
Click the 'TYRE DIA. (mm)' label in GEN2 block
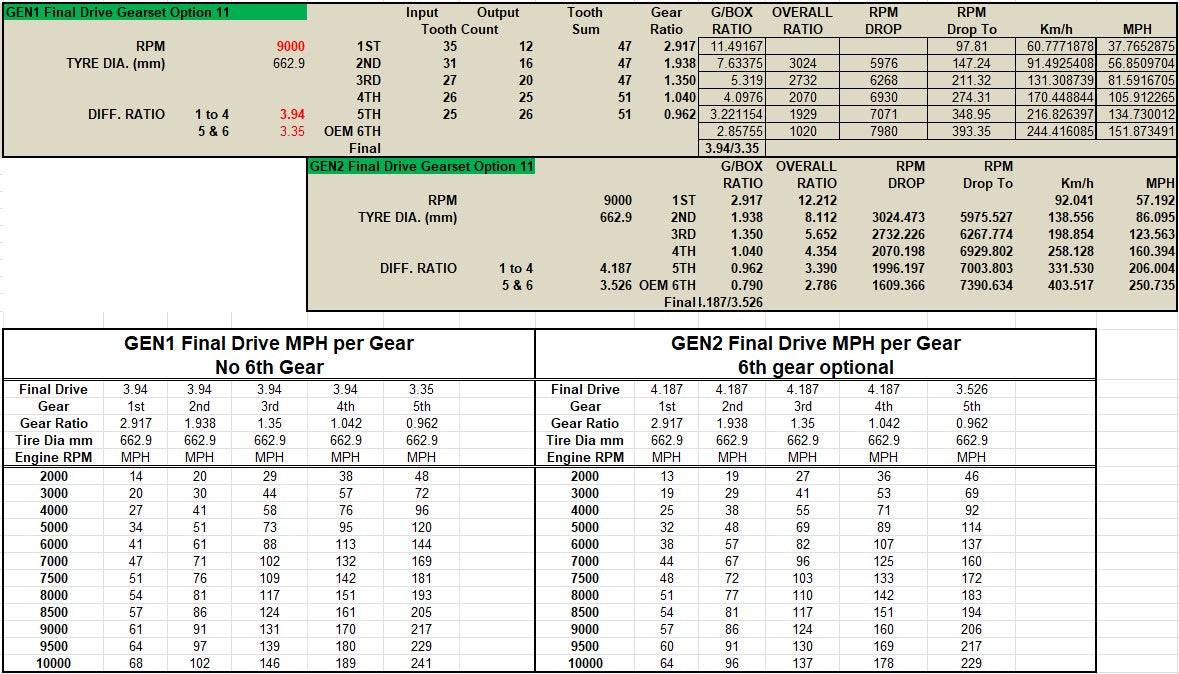pos(408,217)
